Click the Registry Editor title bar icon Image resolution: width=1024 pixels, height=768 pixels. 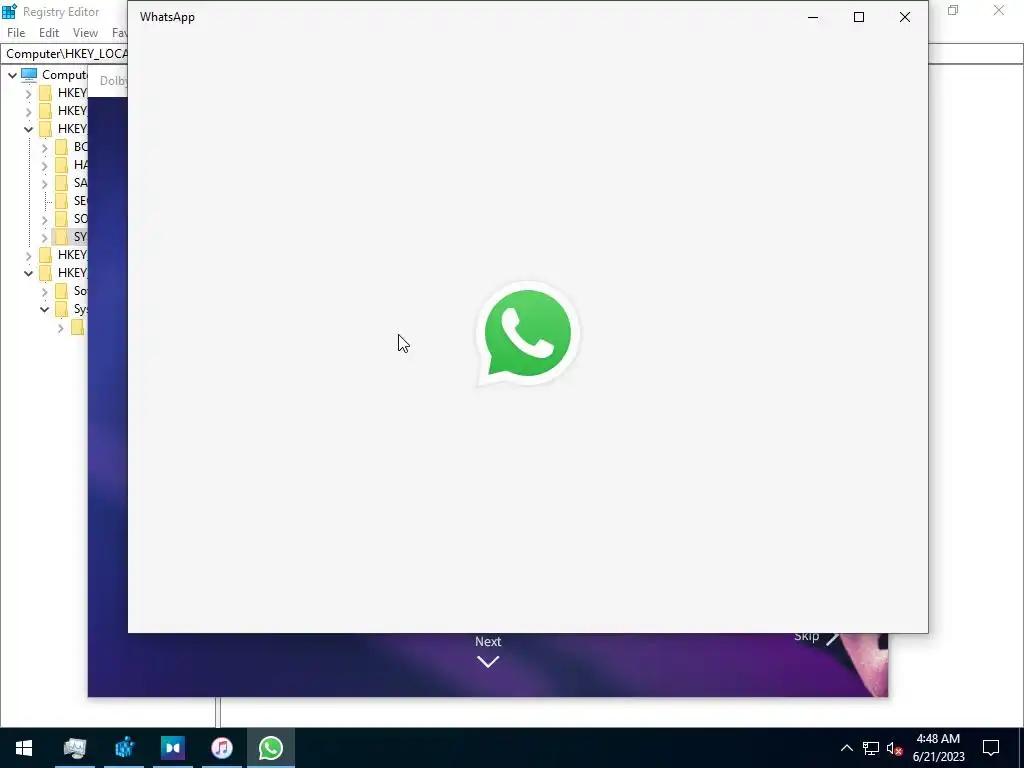[x=9, y=11]
